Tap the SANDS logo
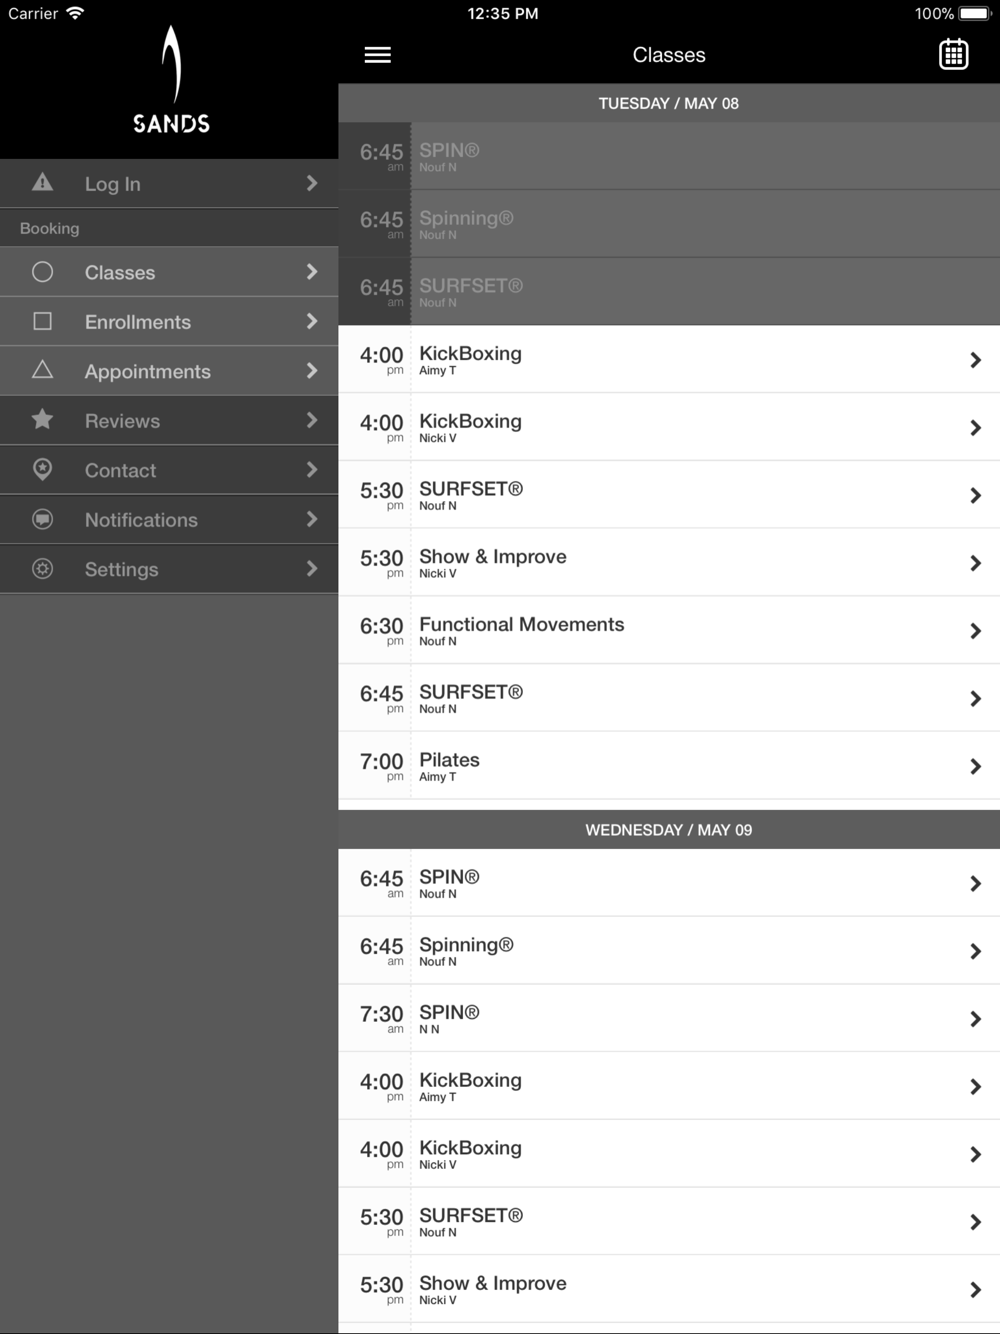The height and width of the screenshot is (1334, 1000). tap(171, 80)
